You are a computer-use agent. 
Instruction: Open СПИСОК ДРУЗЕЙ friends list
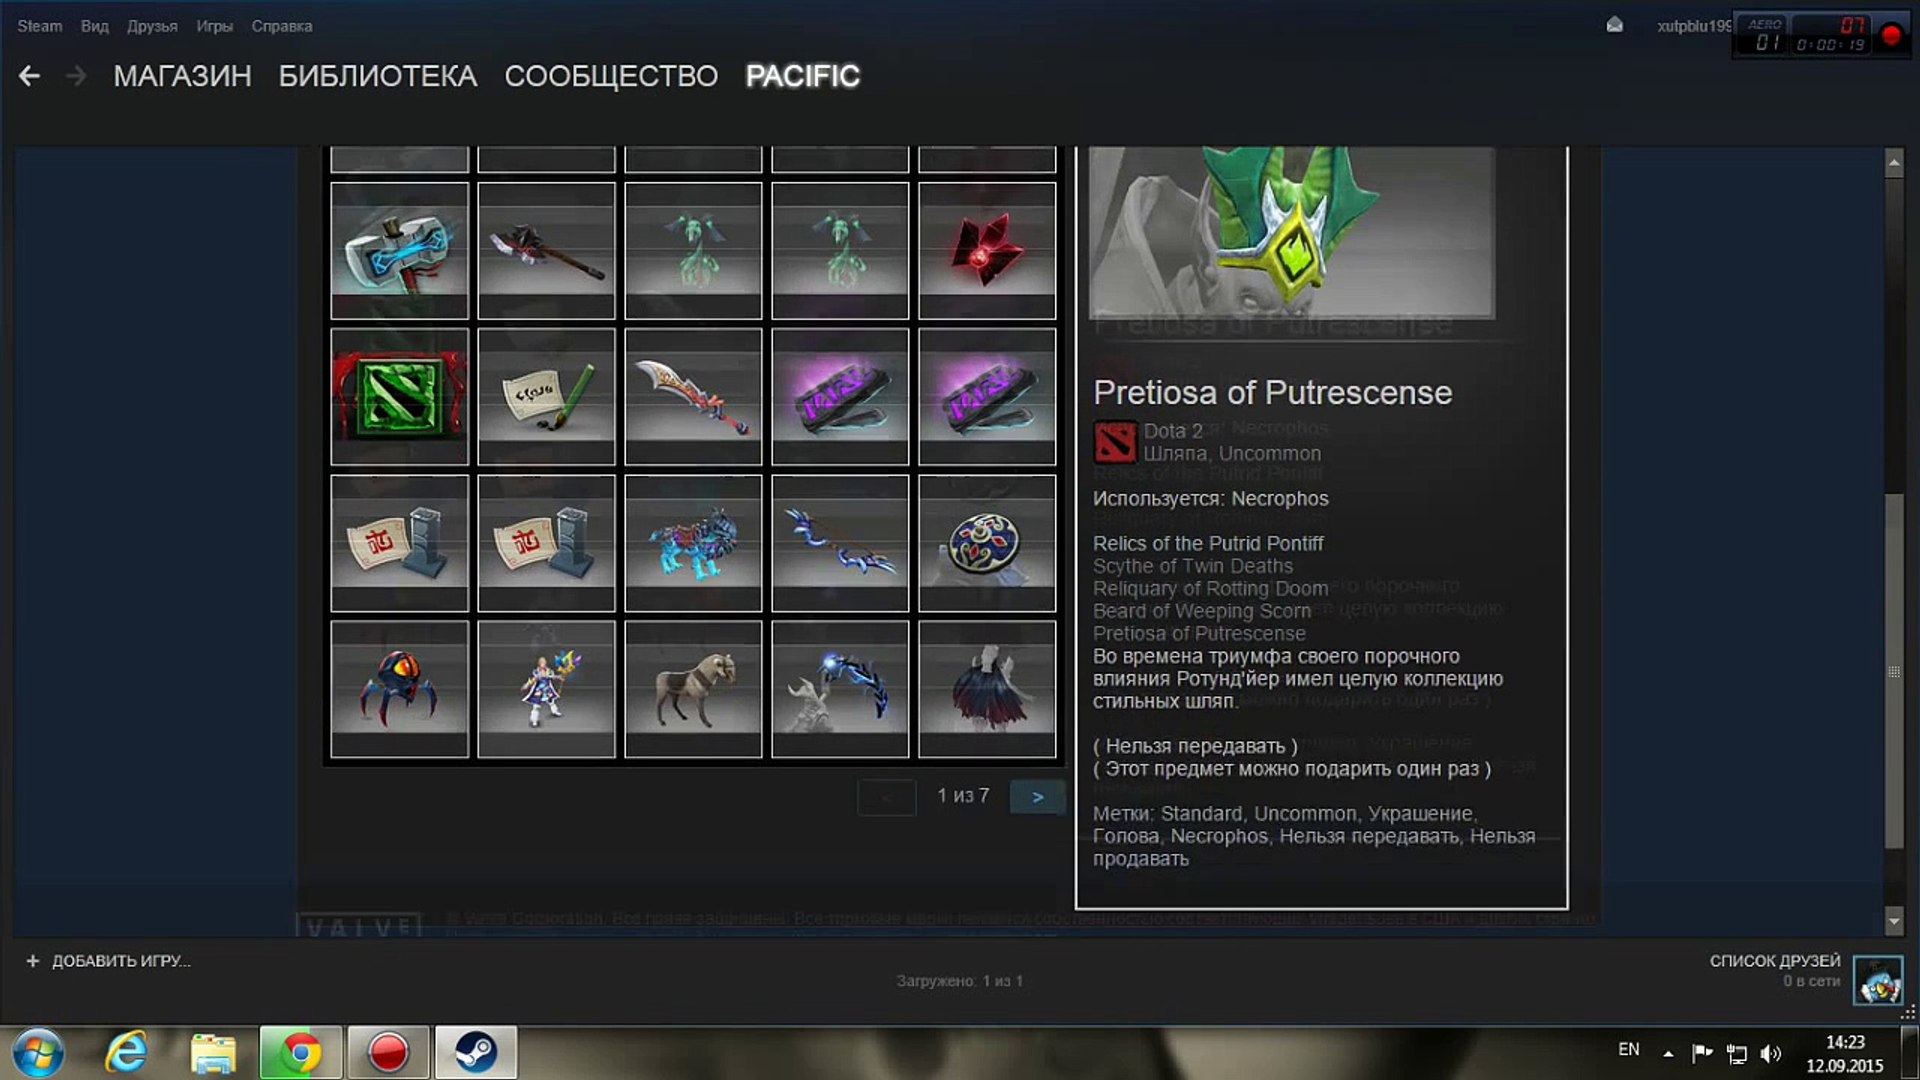1775,961
